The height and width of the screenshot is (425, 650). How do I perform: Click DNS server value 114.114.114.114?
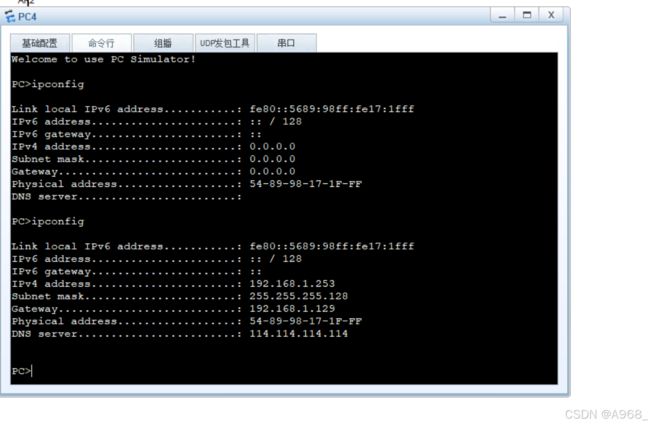click(298, 334)
